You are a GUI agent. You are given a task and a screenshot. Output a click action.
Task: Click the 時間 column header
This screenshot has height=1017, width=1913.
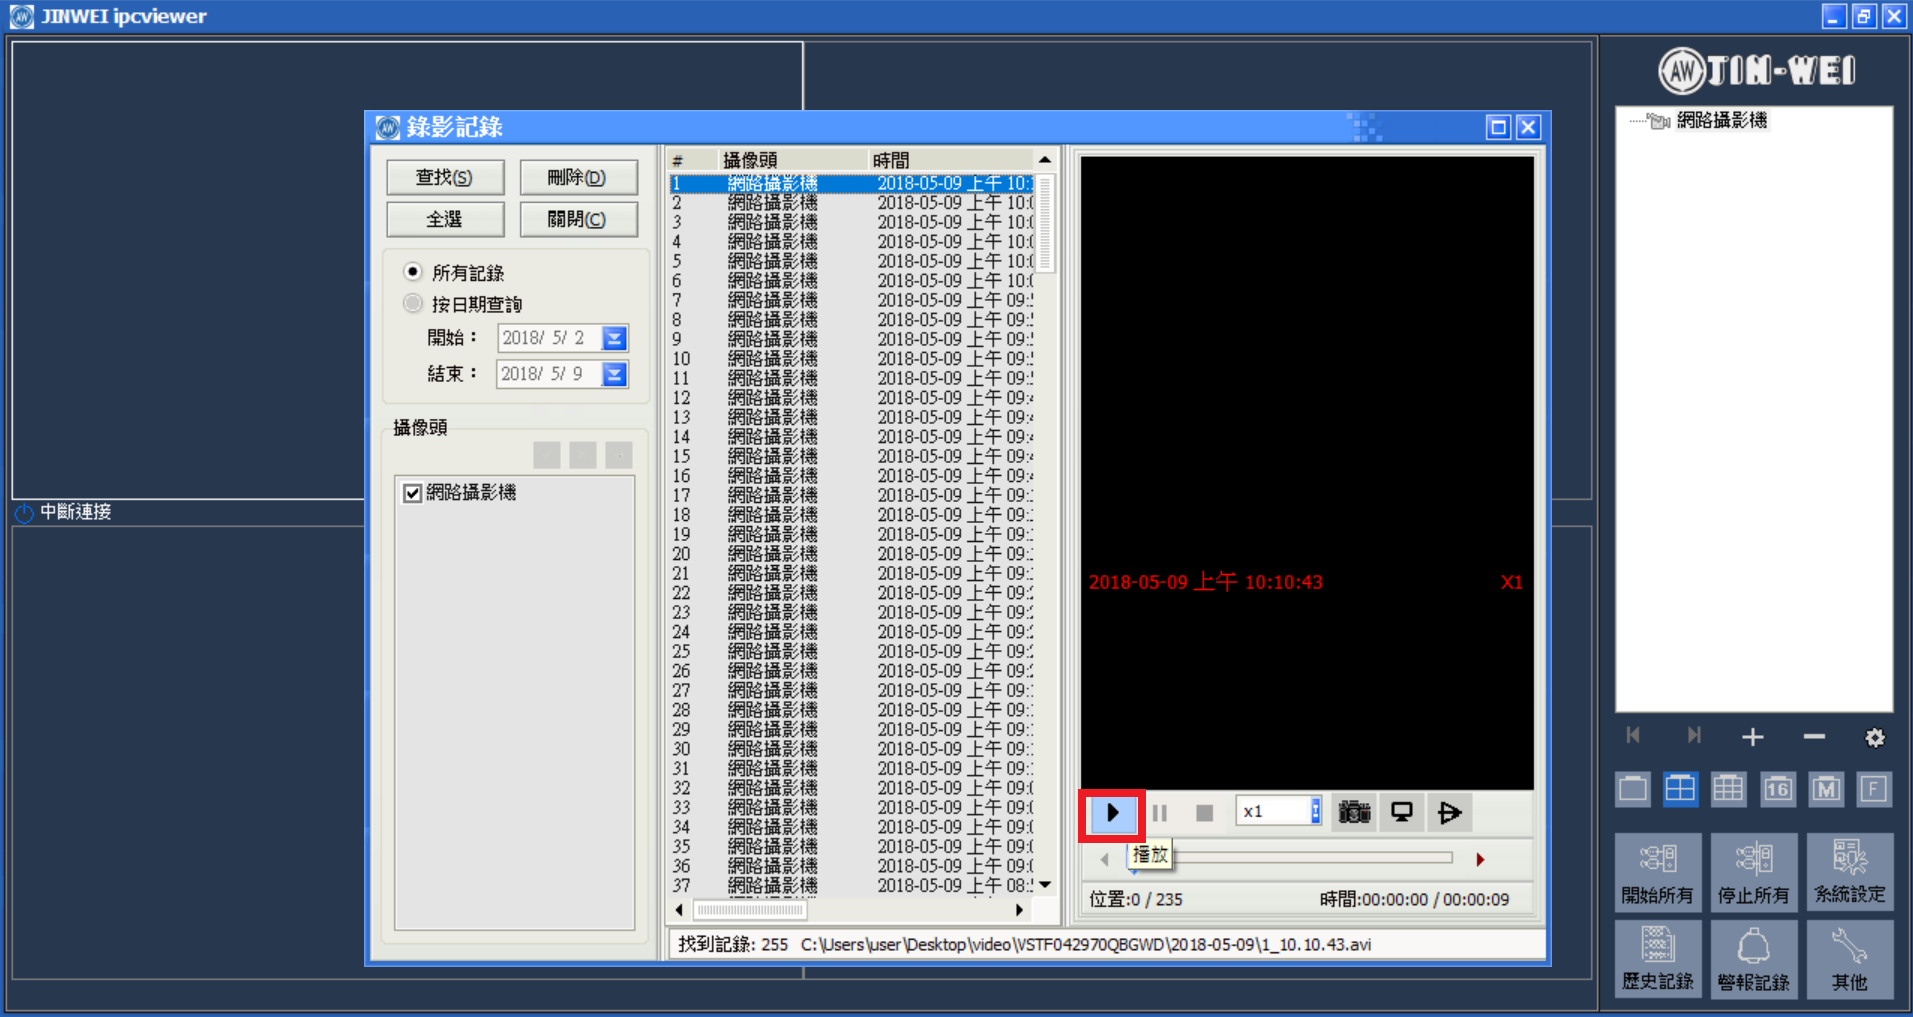(950, 160)
